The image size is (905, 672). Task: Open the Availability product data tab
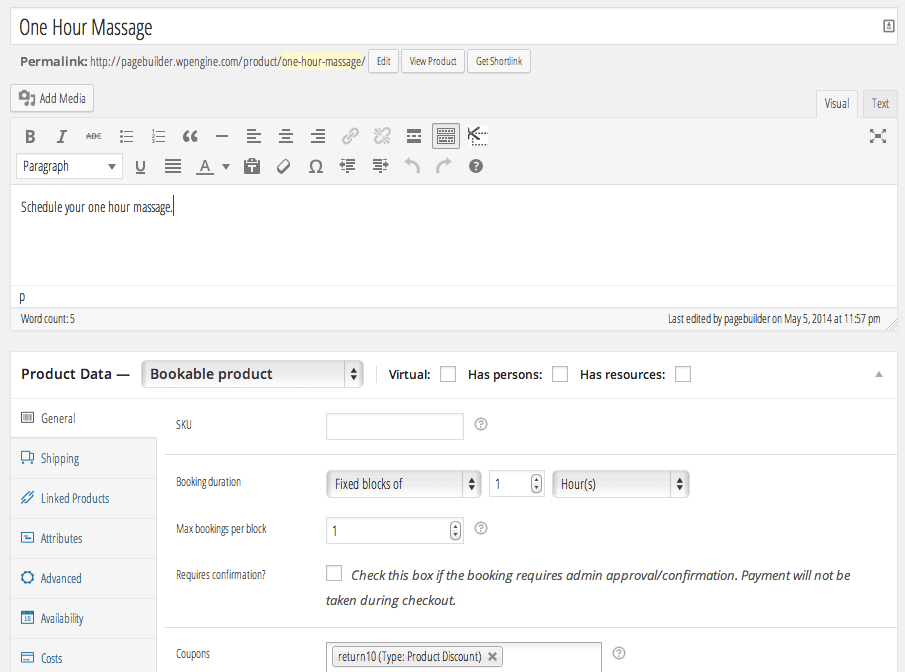click(62, 619)
